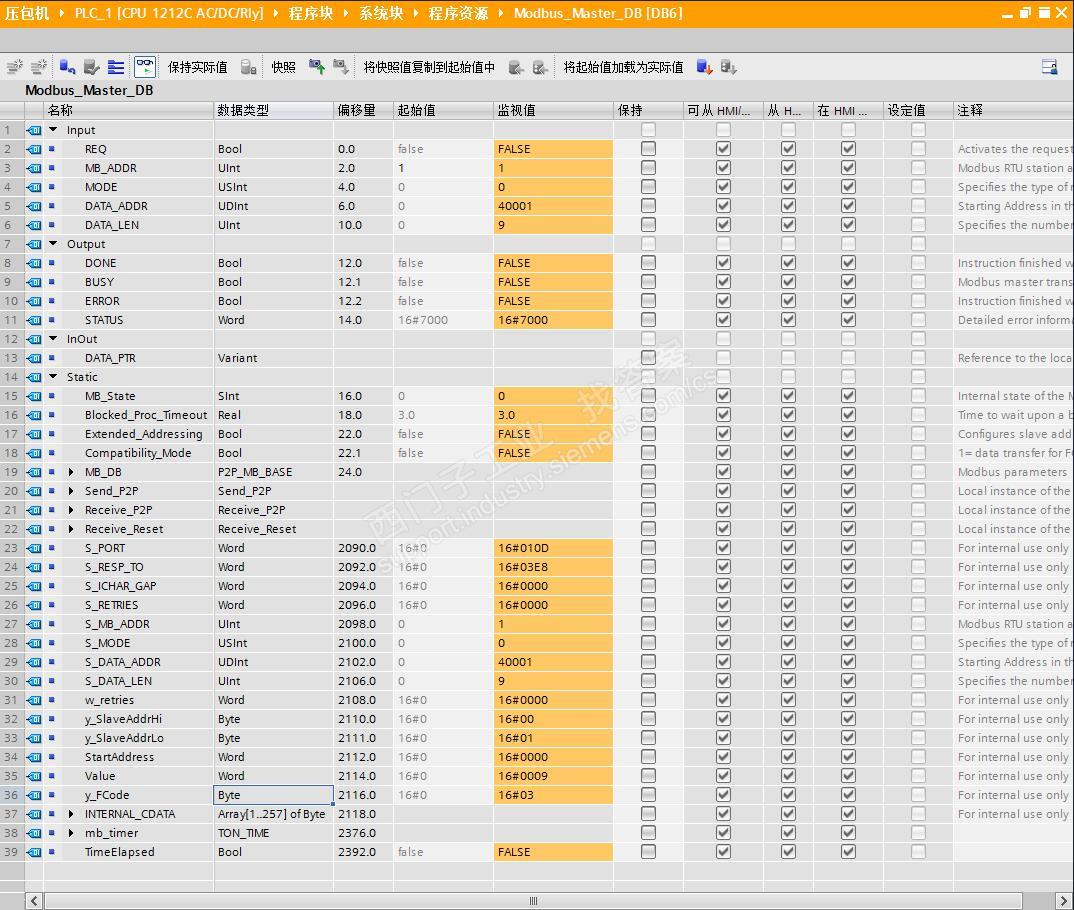Click the Byte data type field of y_FCode

[x=273, y=795]
